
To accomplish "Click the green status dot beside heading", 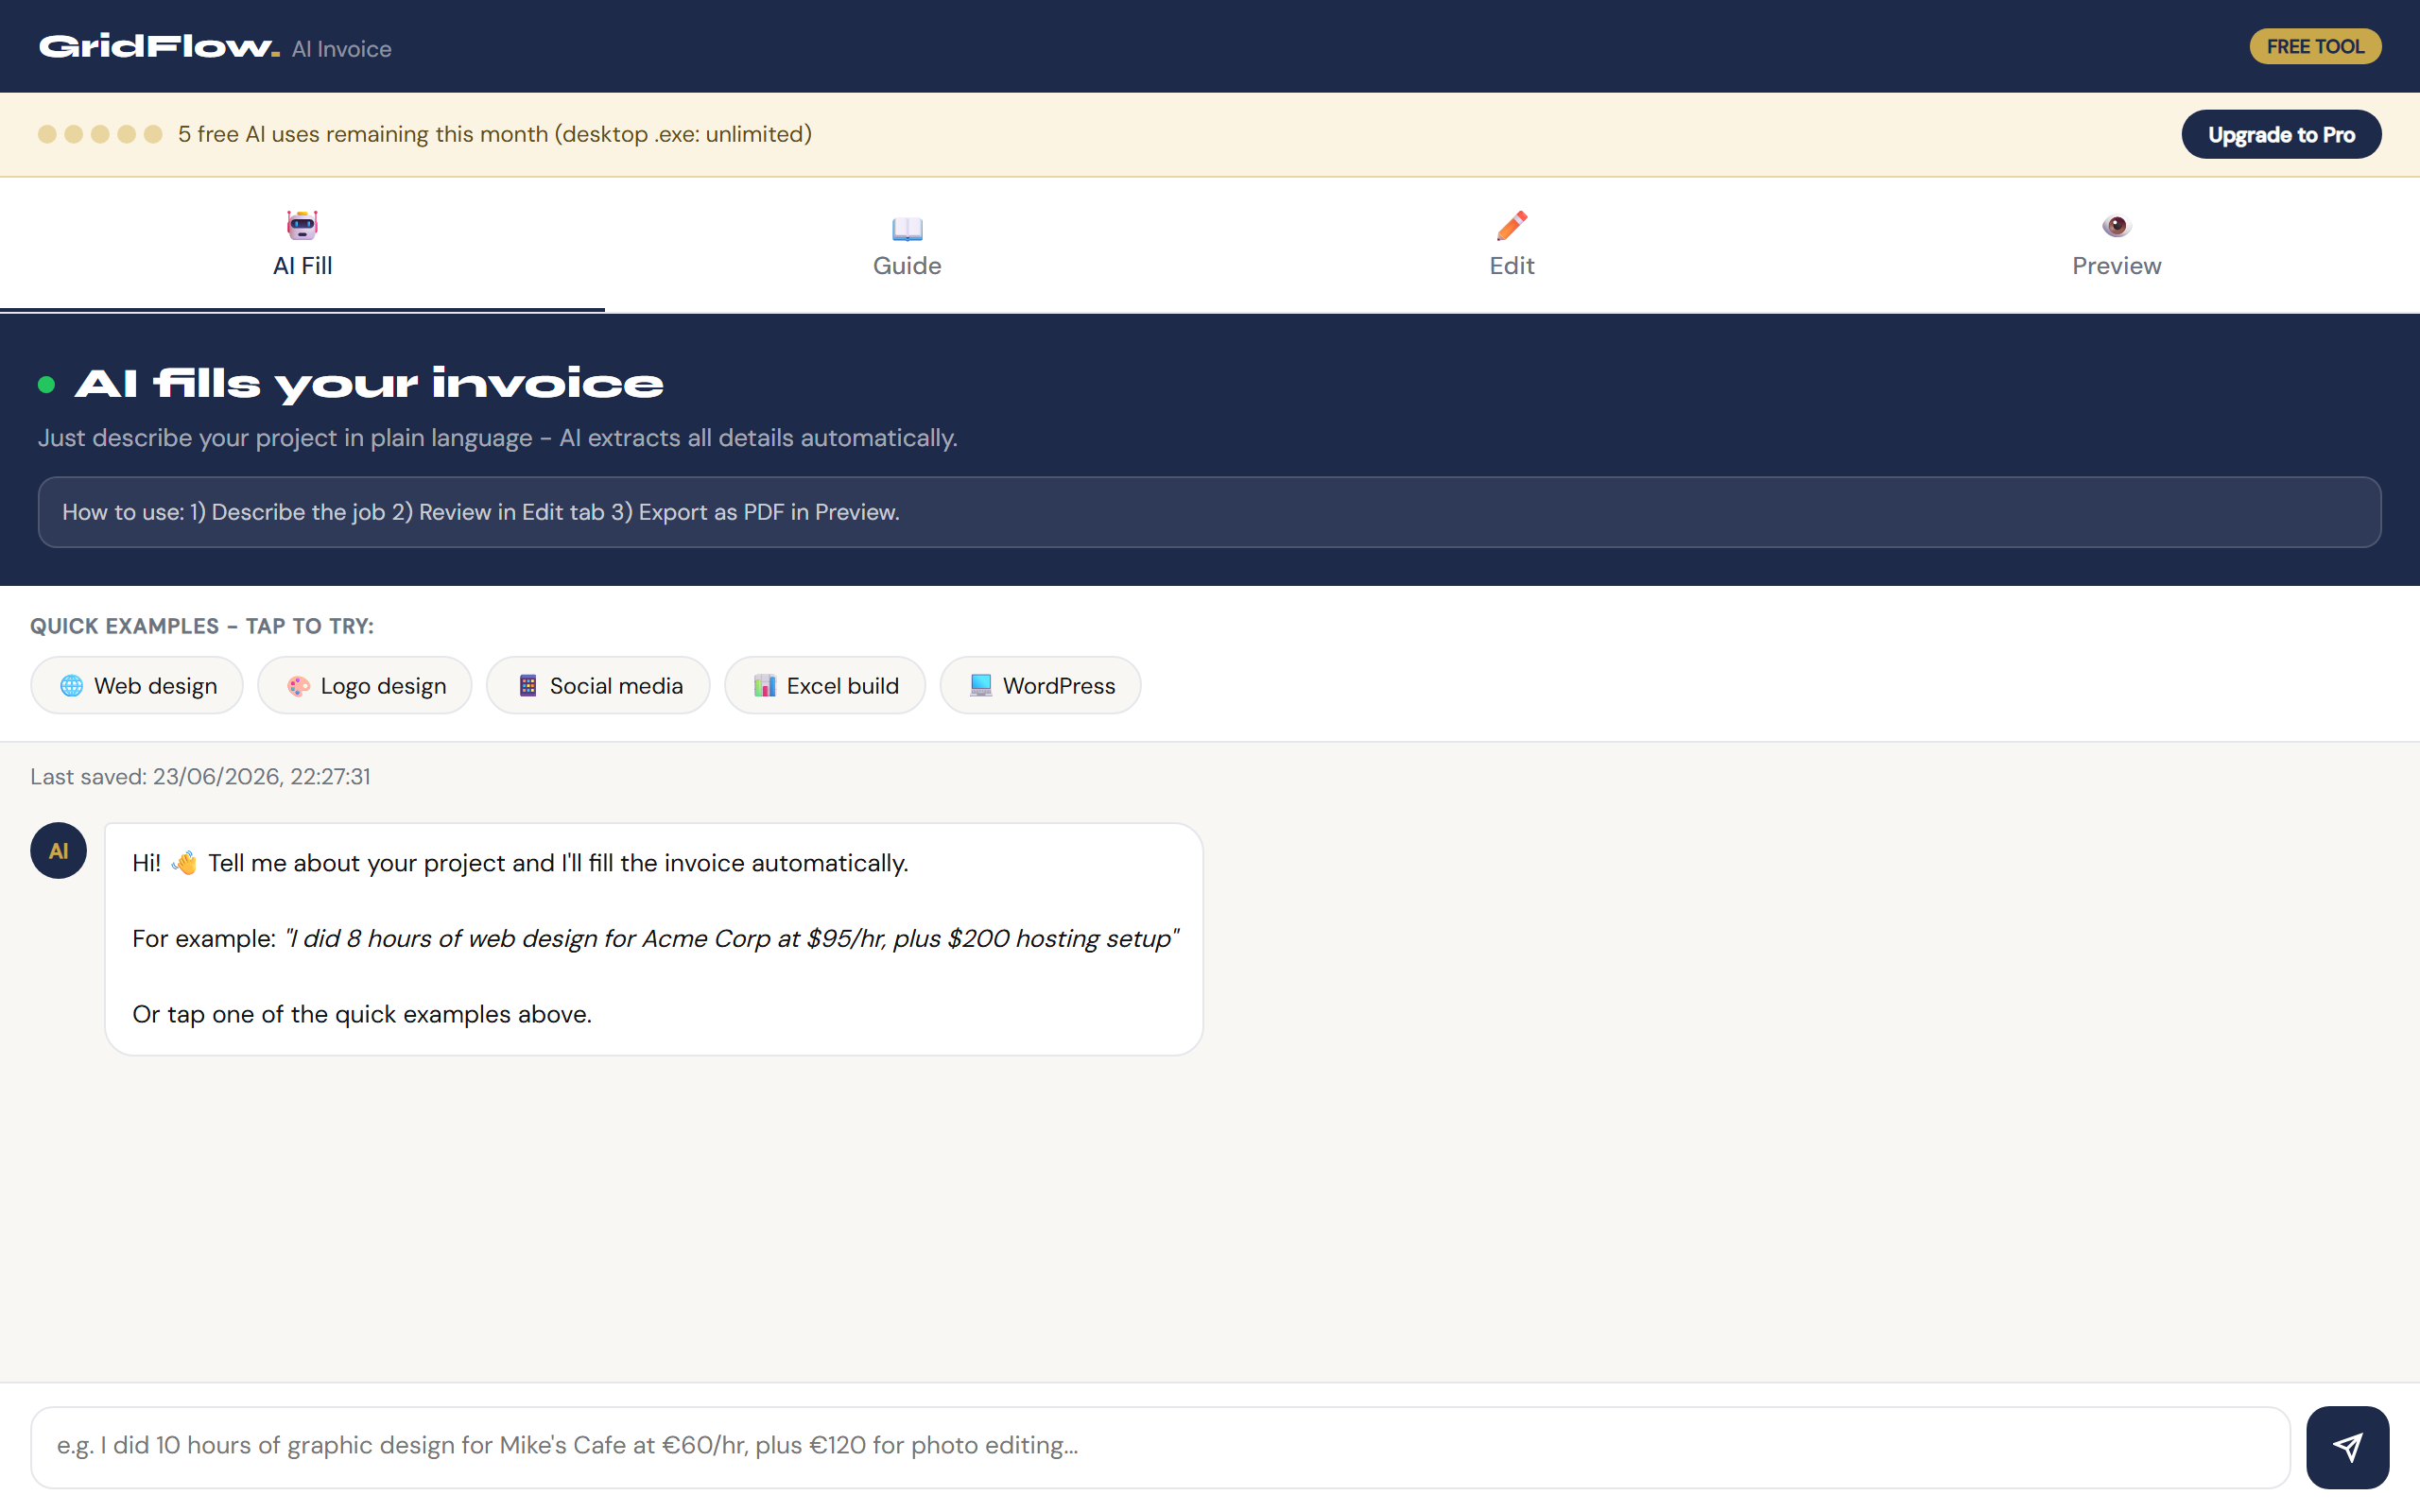I will (46, 384).
